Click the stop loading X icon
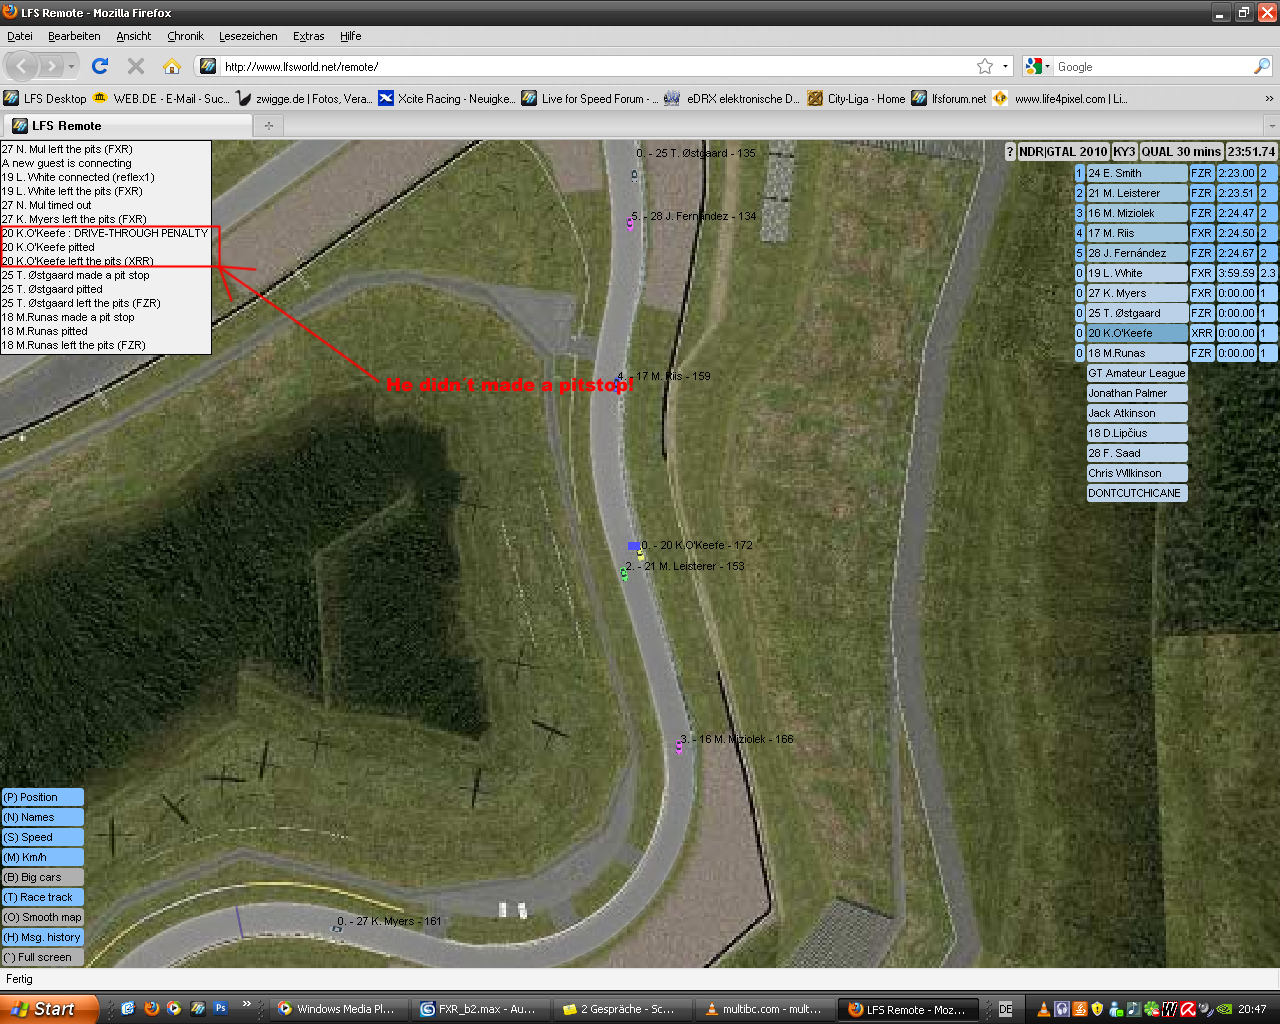Viewport: 1280px width, 1024px height. tap(136, 66)
